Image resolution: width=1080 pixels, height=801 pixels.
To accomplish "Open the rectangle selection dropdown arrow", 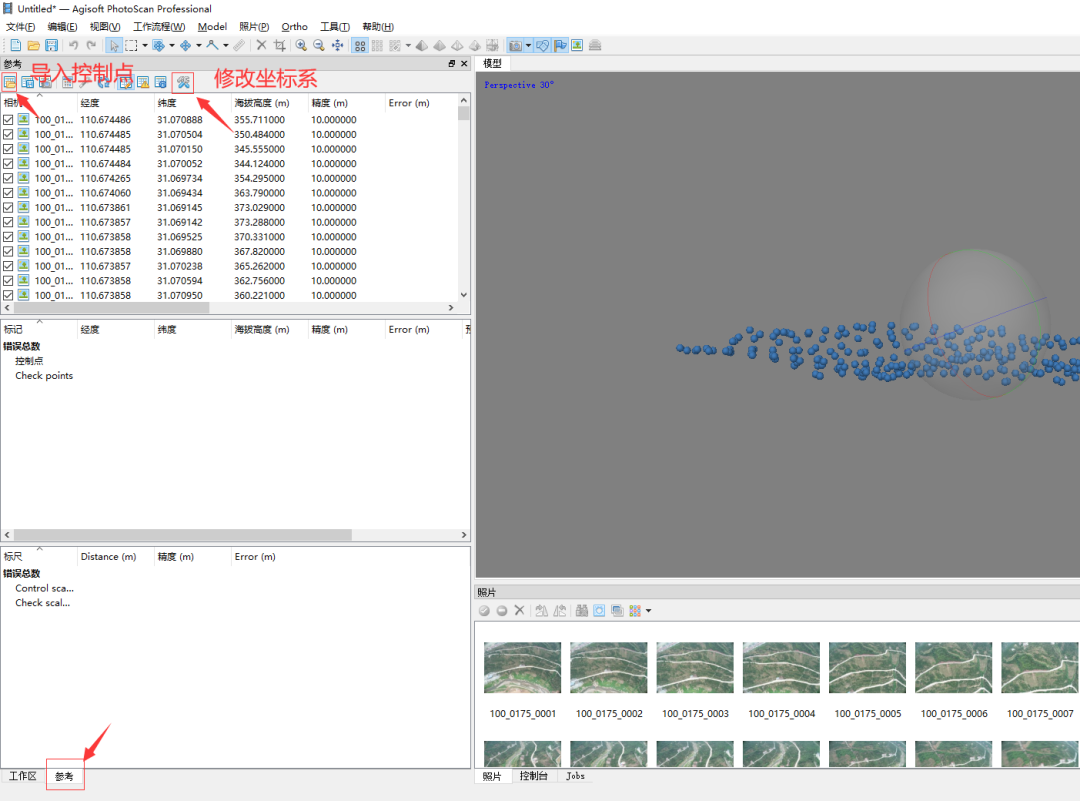I will pyautogui.click(x=144, y=45).
